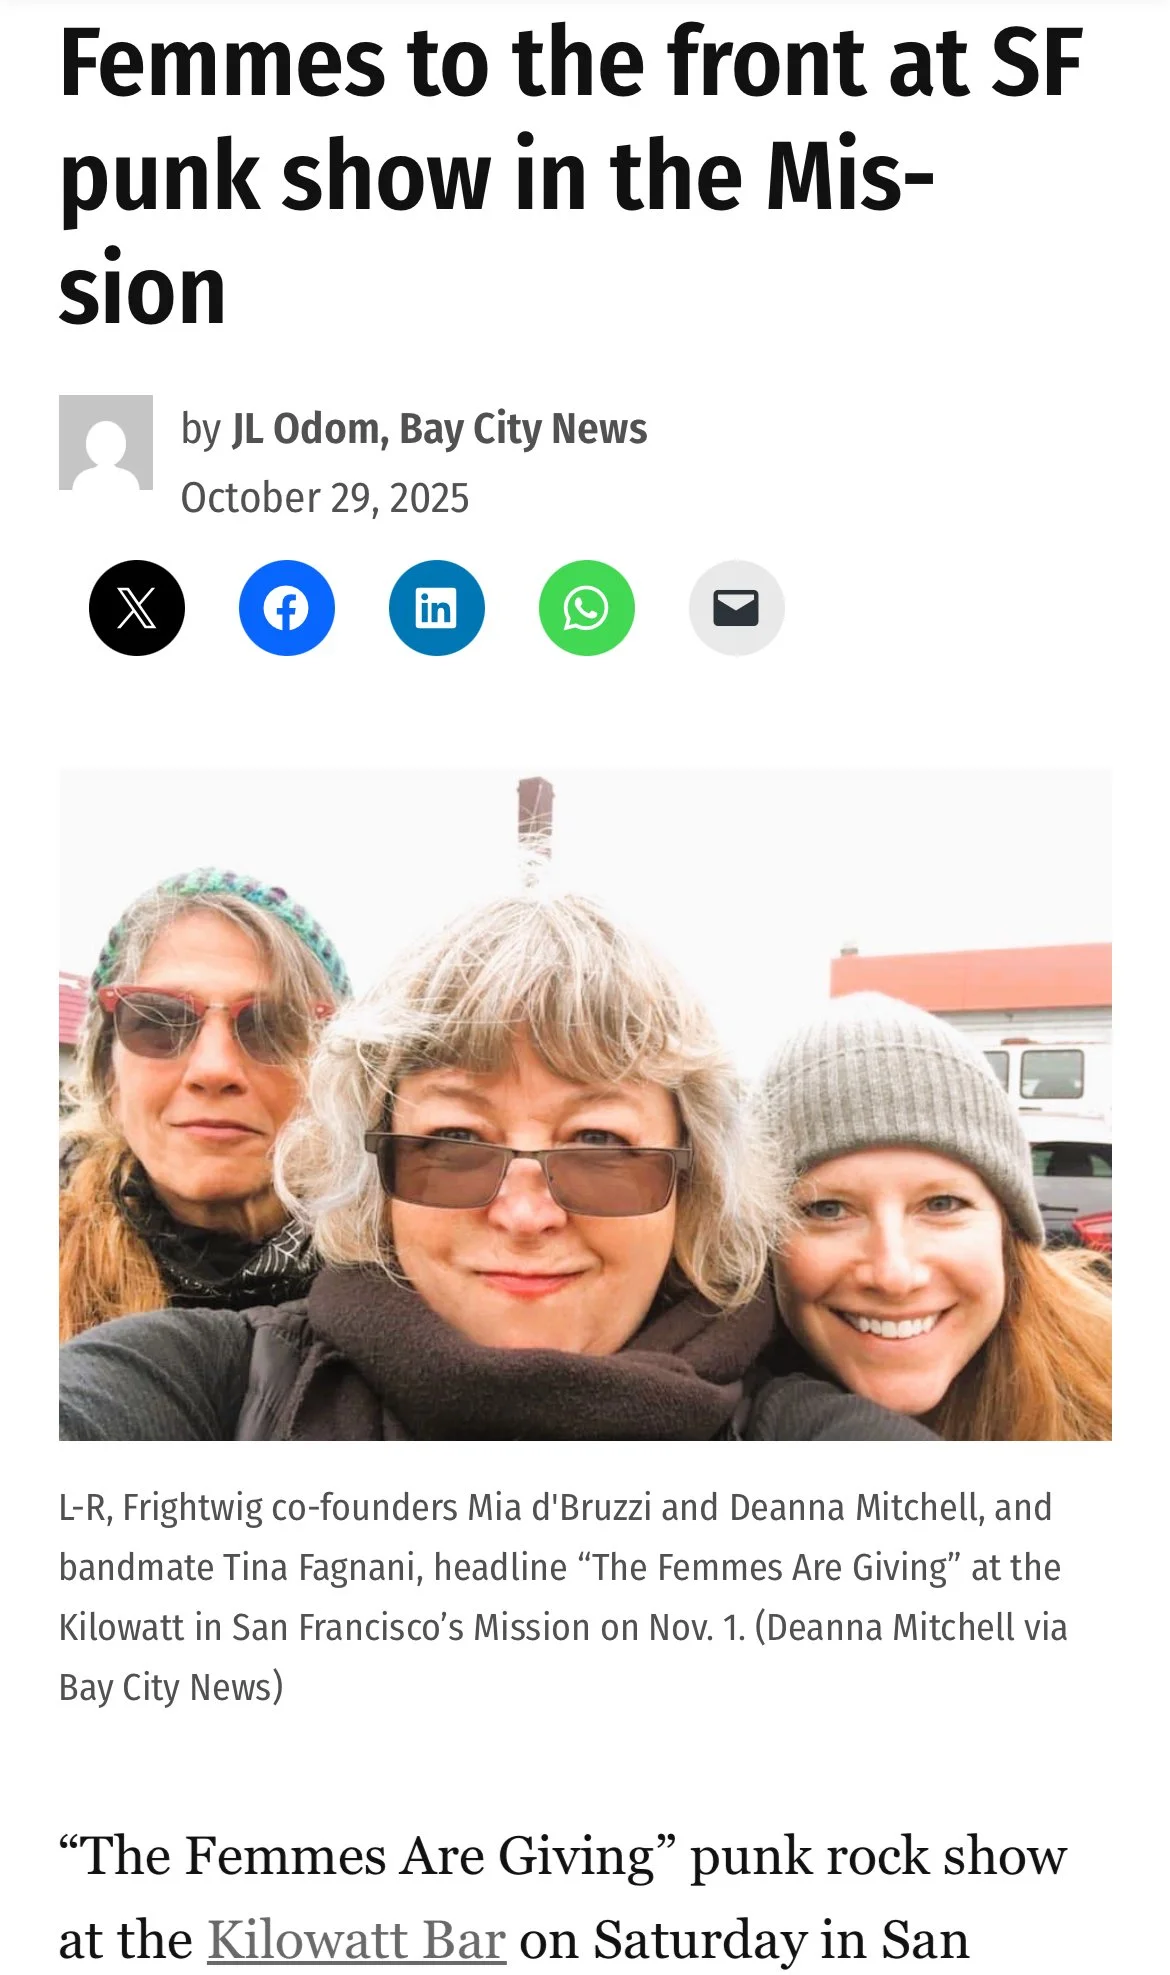Share the article on LinkedIn
This screenshot has height=1975, width=1170.
437,608
